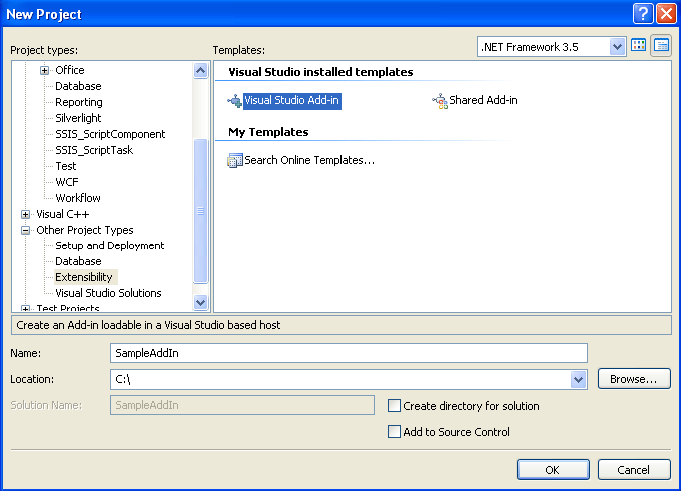Screen dimensions: 681x491
Task: Click the OK button
Action: point(553,470)
